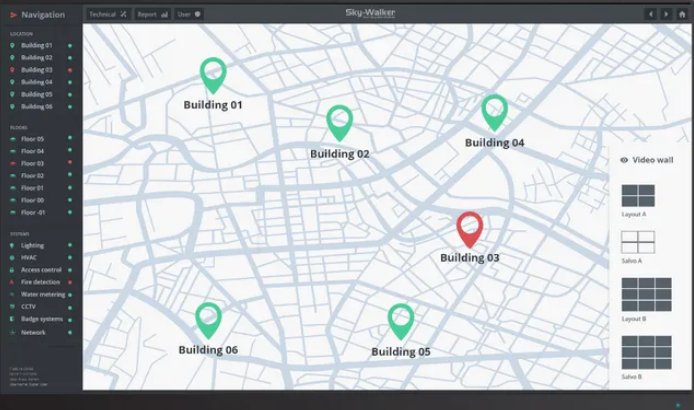Select Building 05 in the location list
This screenshot has height=410, width=694.
41,94
